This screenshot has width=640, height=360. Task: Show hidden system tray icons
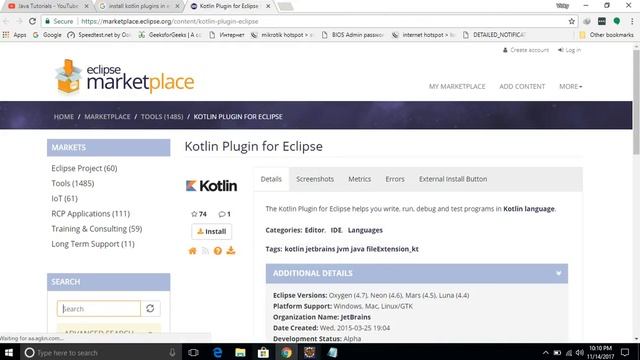pyautogui.click(x=545, y=353)
